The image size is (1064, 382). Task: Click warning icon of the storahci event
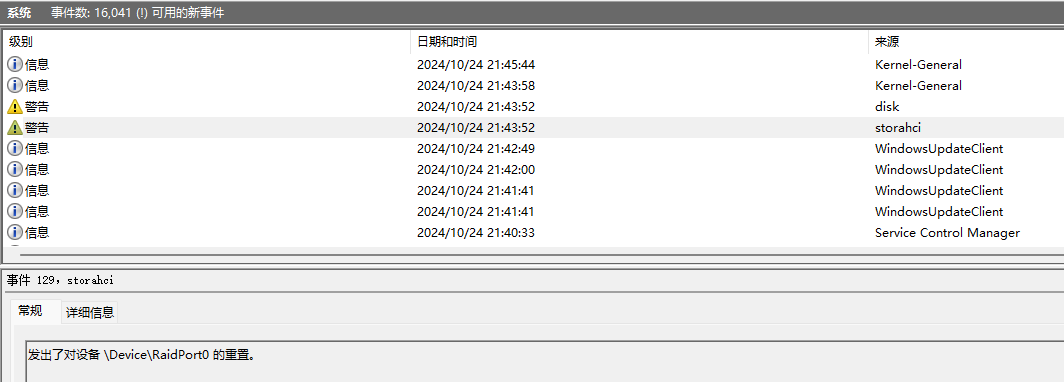(x=14, y=128)
